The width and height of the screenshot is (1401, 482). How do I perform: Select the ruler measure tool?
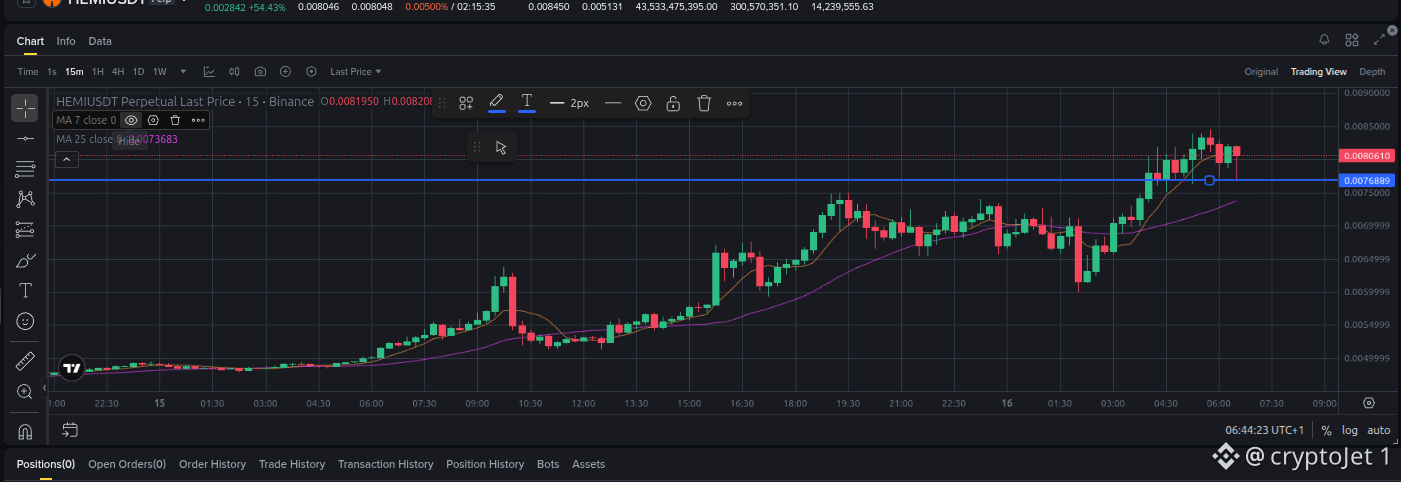[x=25, y=361]
